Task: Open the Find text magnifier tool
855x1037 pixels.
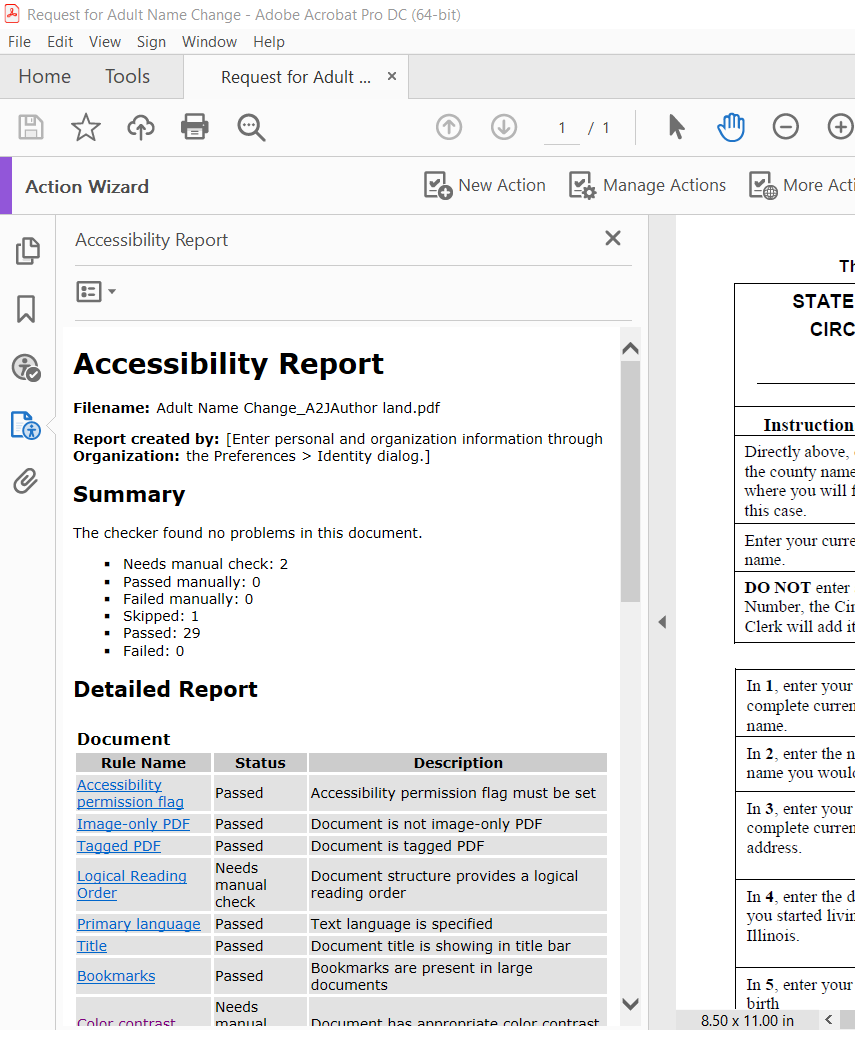Action: (x=251, y=127)
